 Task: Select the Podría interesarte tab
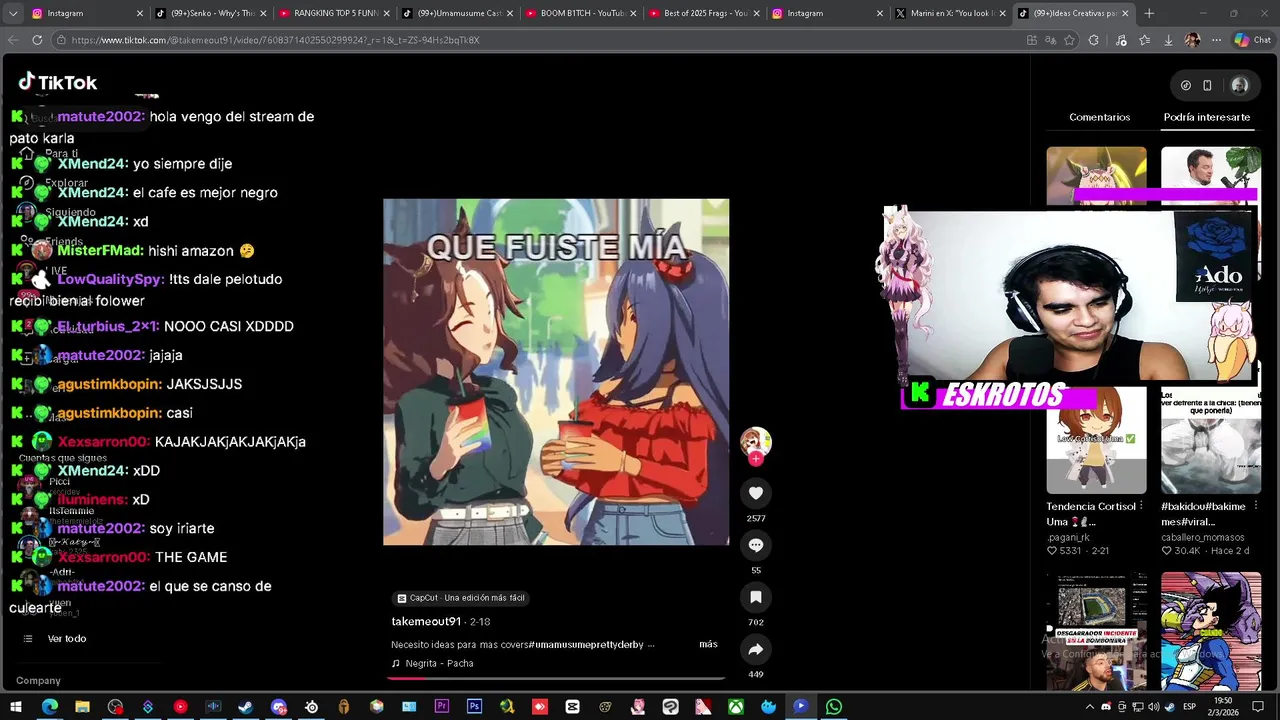1206,117
